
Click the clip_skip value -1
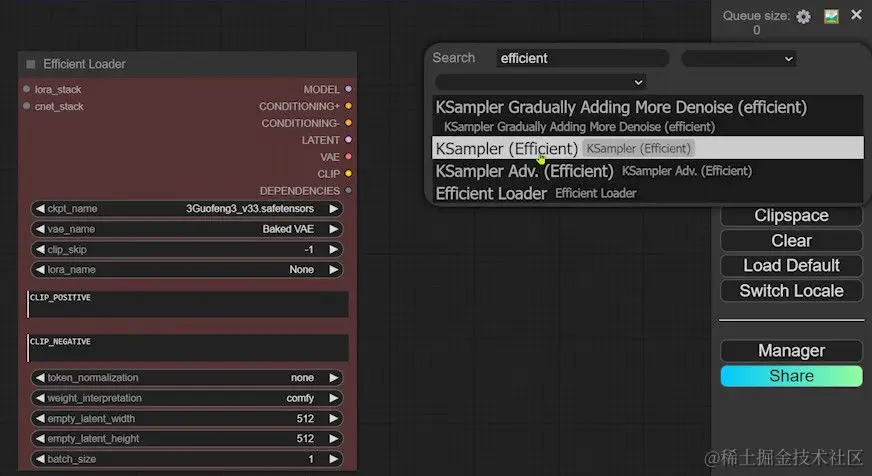[309, 250]
